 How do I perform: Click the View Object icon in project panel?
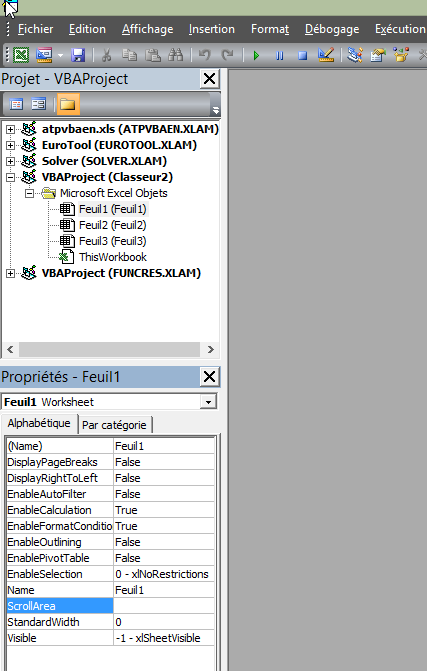pos(39,104)
